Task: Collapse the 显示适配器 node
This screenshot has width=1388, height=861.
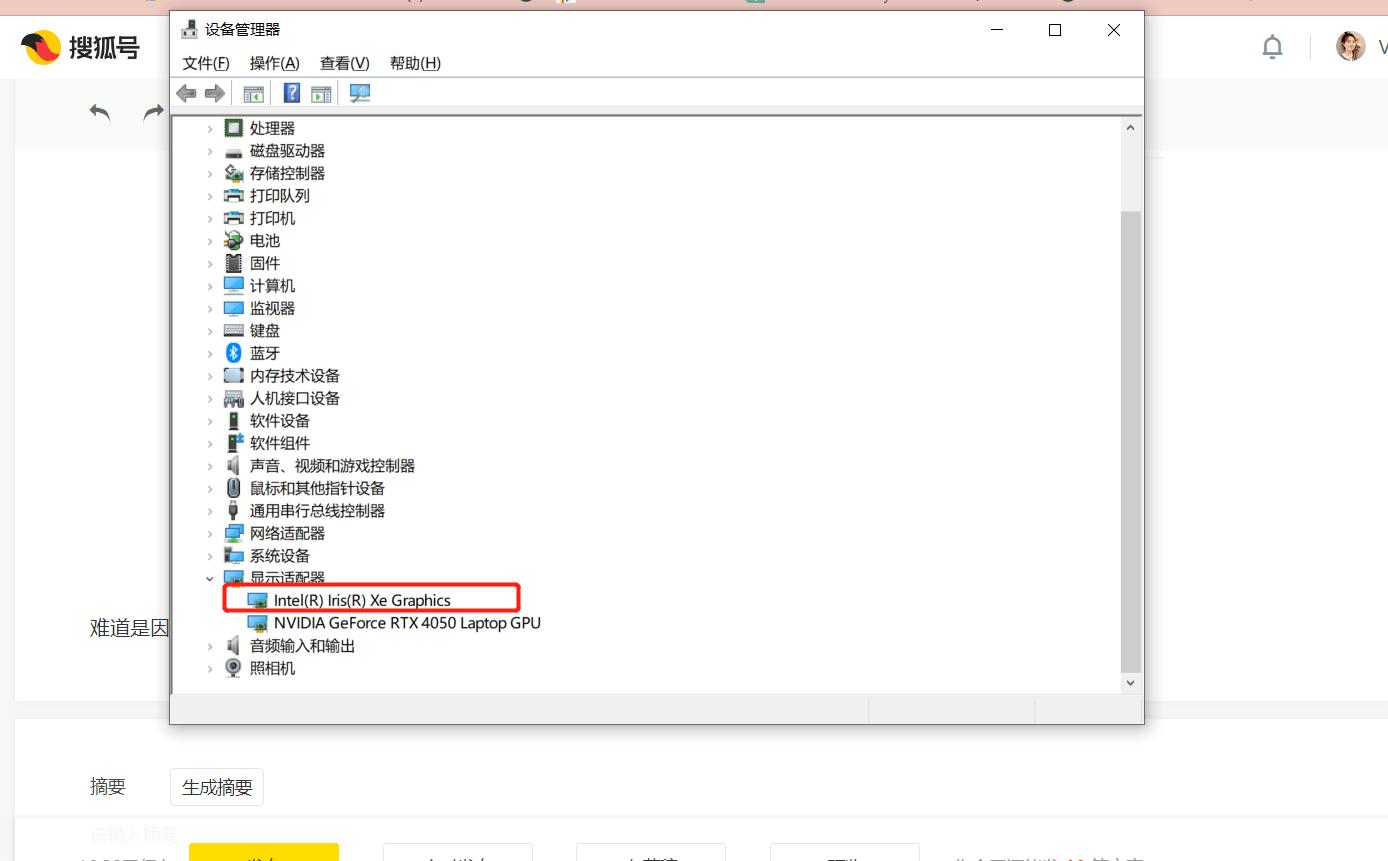Action: coord(210,578)
